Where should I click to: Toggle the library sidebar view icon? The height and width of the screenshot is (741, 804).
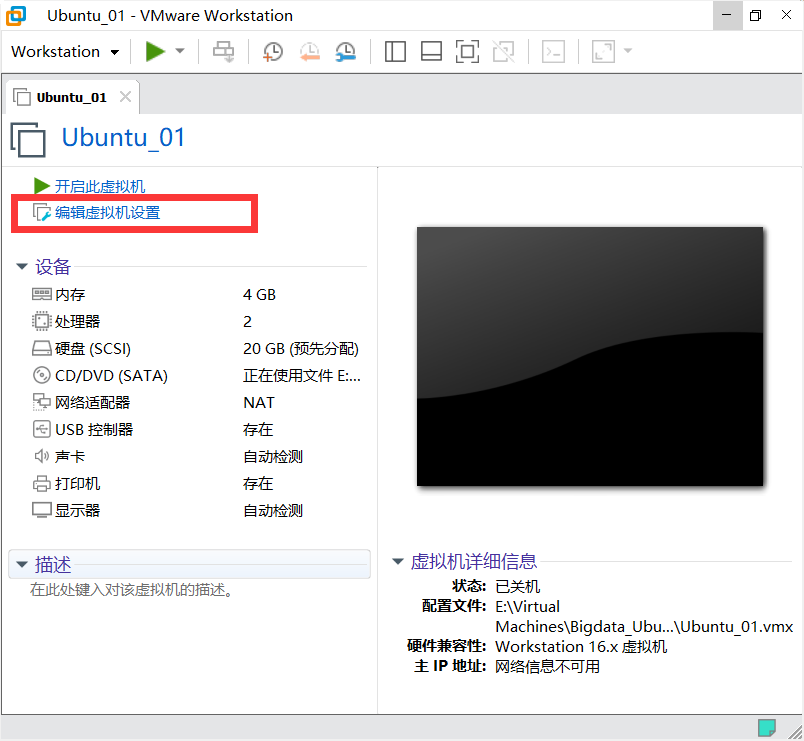click(x=395, y=51)
